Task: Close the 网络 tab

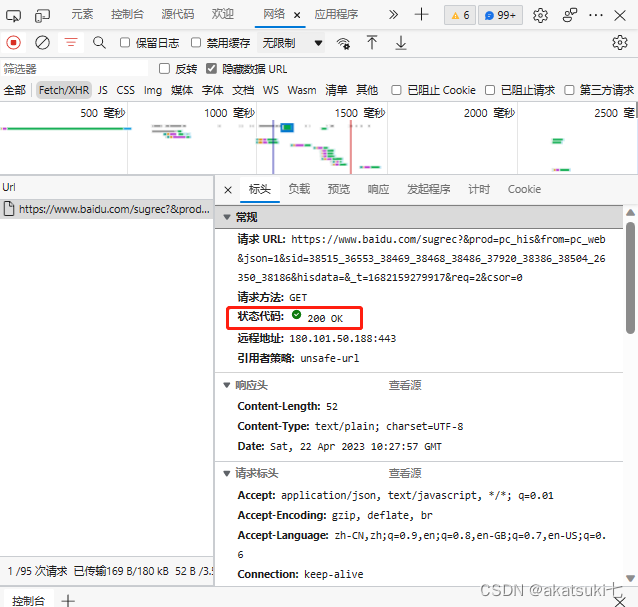Action: [297, 15]
